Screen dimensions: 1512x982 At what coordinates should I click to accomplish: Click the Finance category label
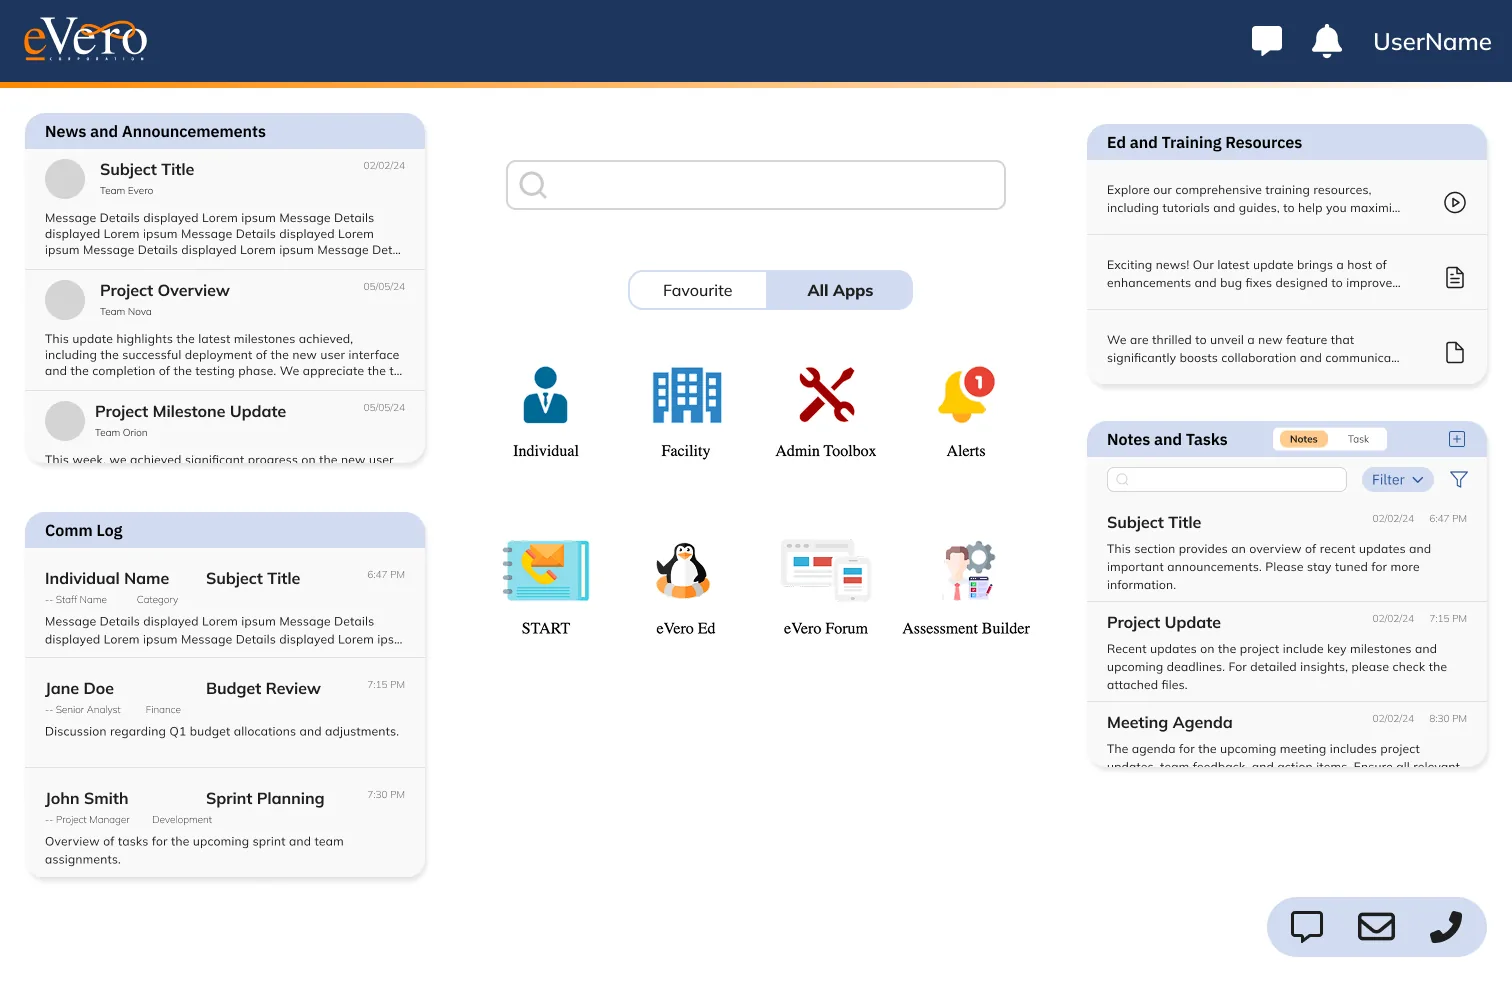[x=163, y=710]
